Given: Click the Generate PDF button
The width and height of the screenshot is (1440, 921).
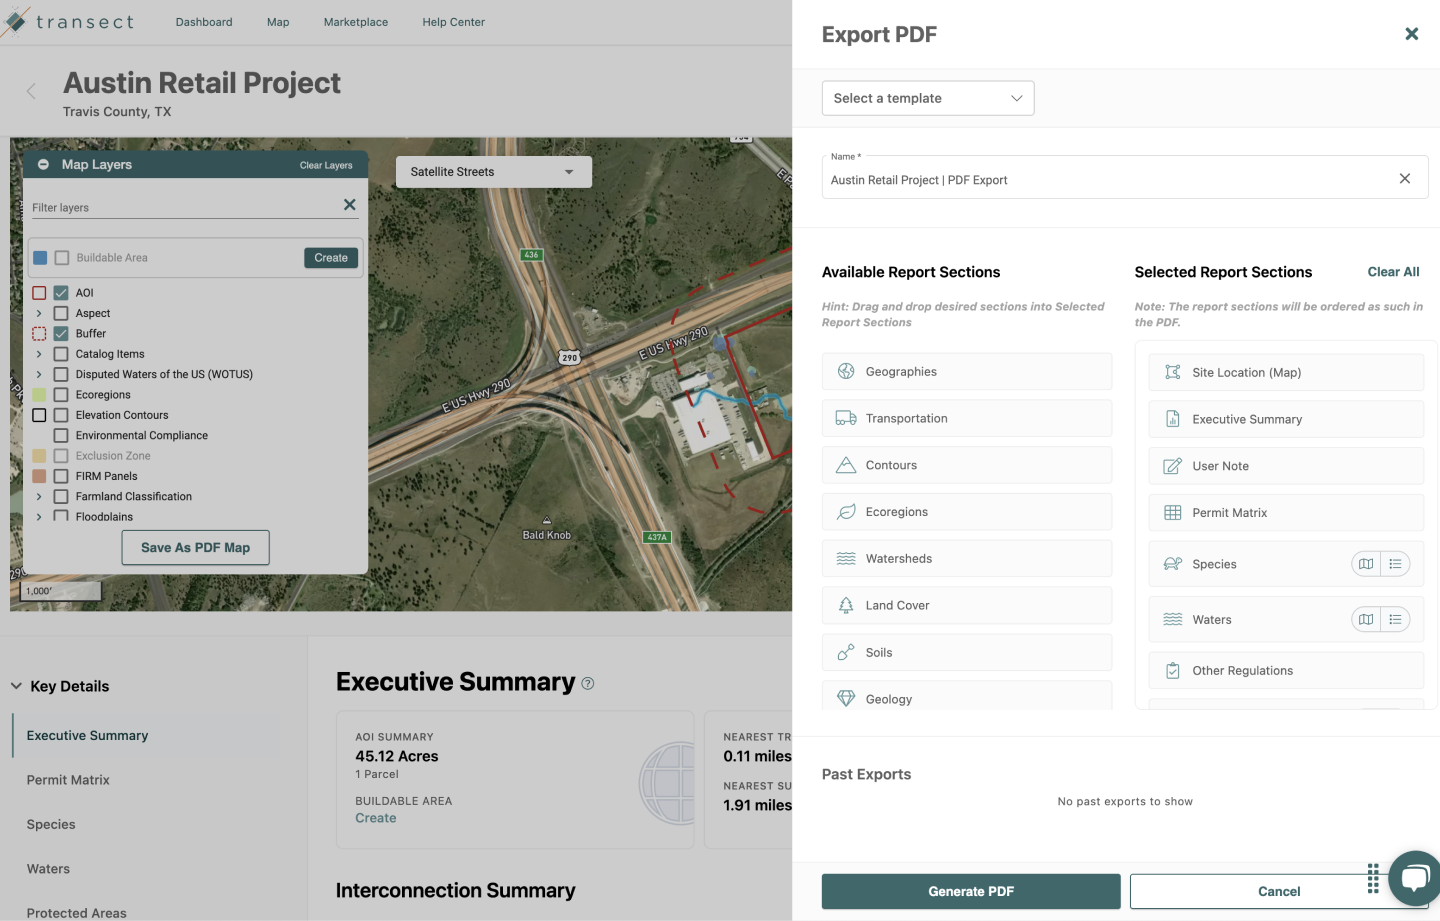Looking at the screenshot, I should (970, 891).
